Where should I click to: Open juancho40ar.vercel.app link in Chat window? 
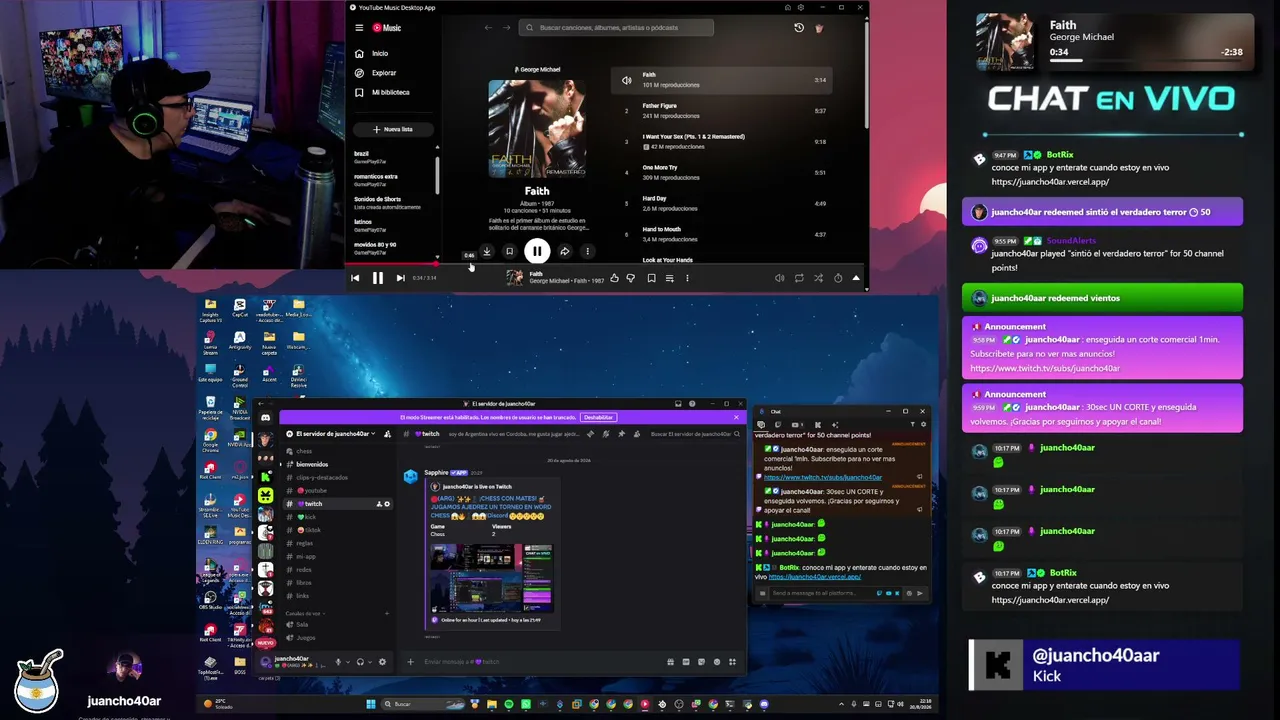(x=814, y=577)
